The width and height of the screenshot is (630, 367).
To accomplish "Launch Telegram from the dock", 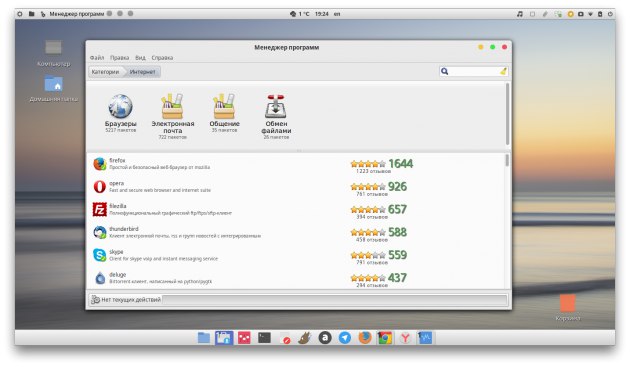I will (345, 338).
